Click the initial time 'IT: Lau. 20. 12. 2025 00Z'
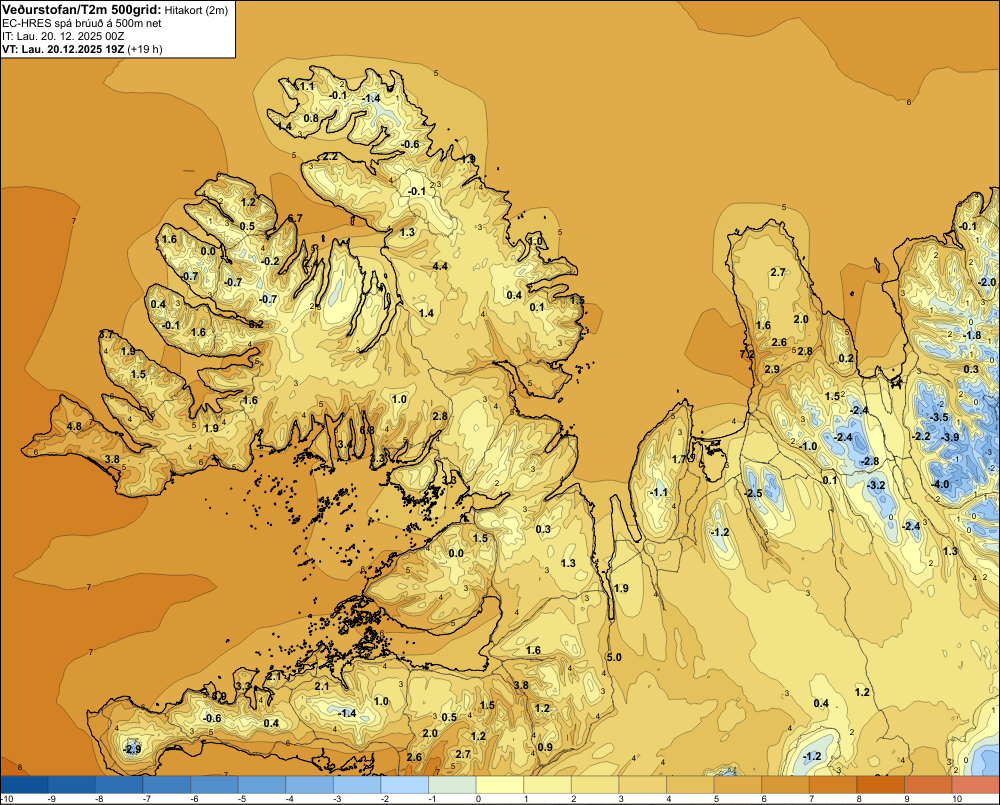1000x805 pixels. coord(63,36)
